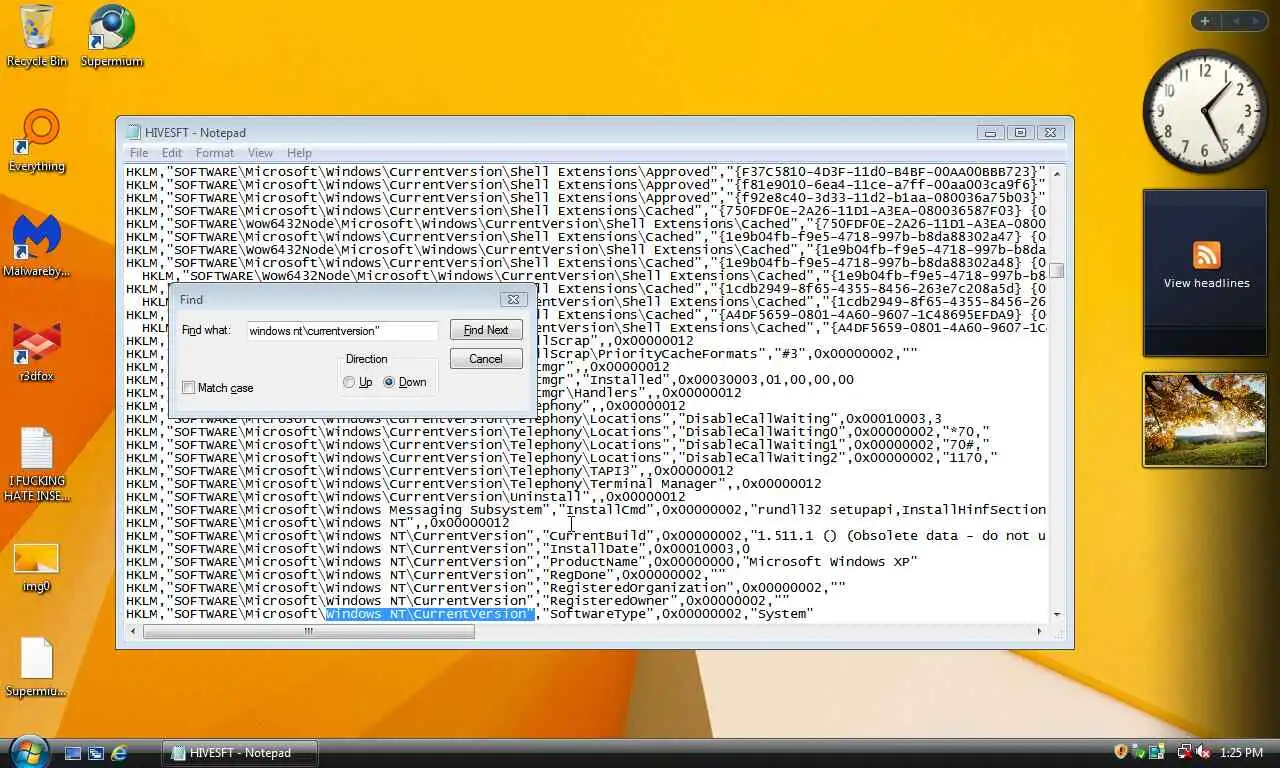The image size is (1280, 768).
Task: Click the "SoftwareType" entry text
Action: pos(598,614)
